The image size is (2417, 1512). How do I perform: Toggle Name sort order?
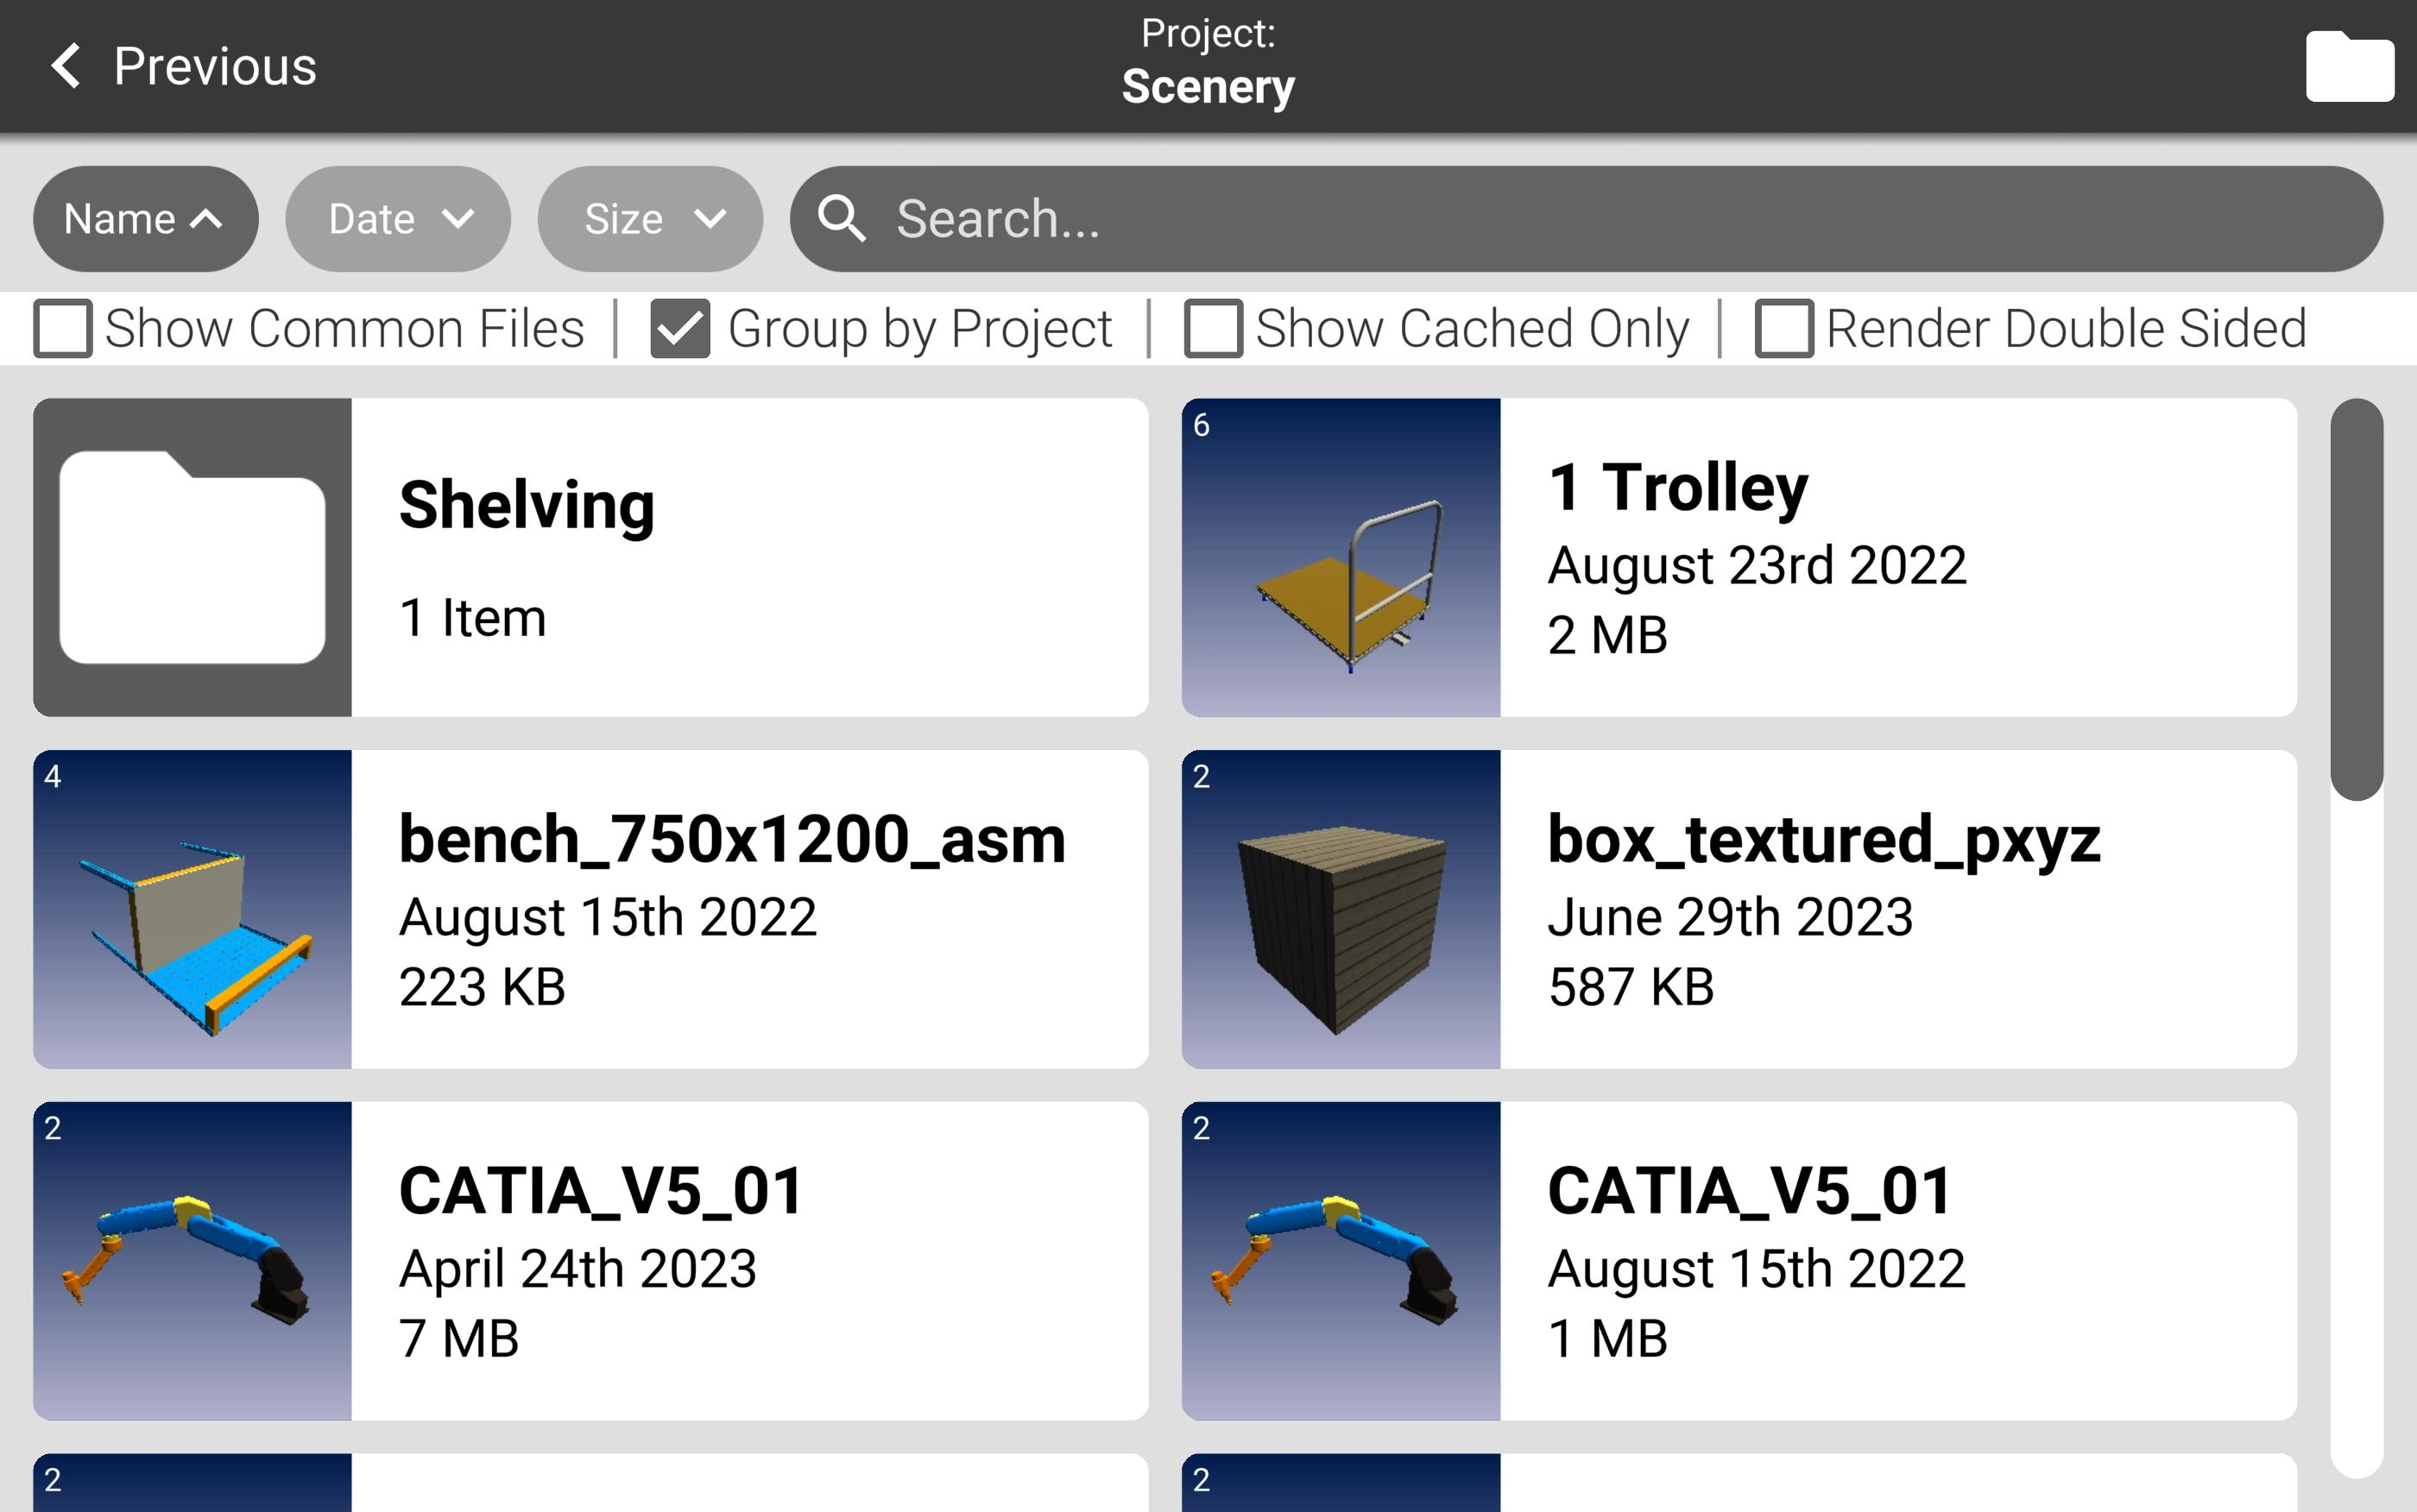[x=145, y=219]
